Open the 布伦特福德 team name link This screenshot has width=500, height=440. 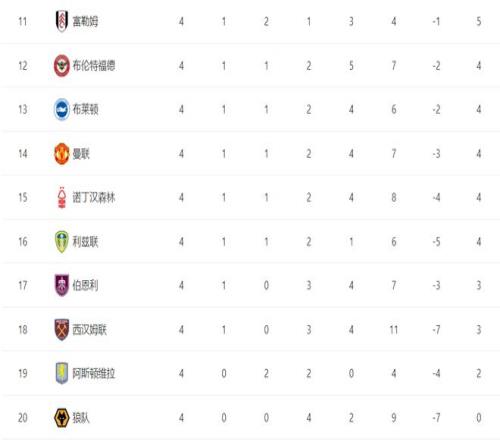point(94,66)
